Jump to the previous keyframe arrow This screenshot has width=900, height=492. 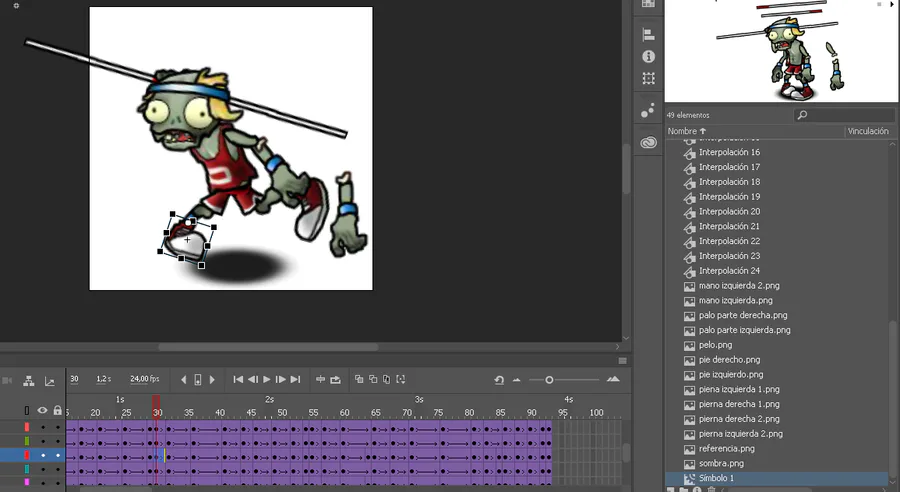[184, 379]
